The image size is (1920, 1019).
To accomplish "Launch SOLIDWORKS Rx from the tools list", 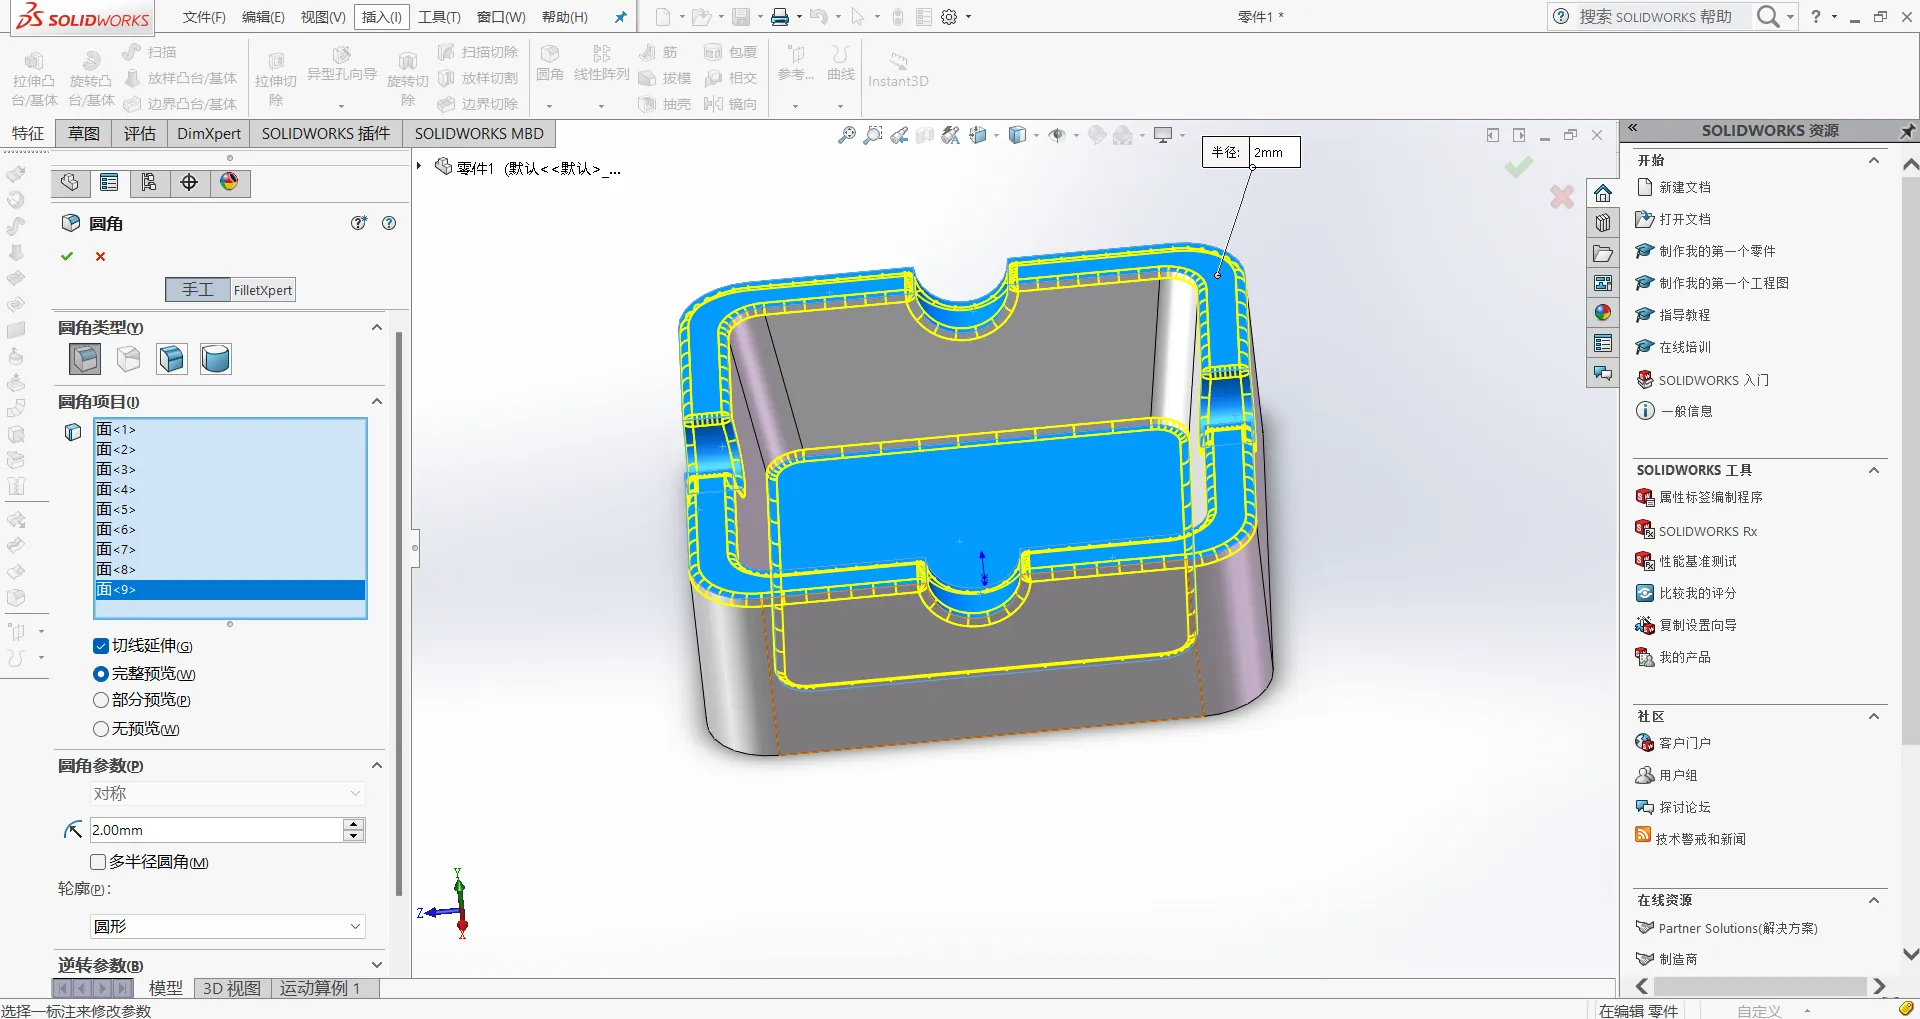I will 1707,531.
